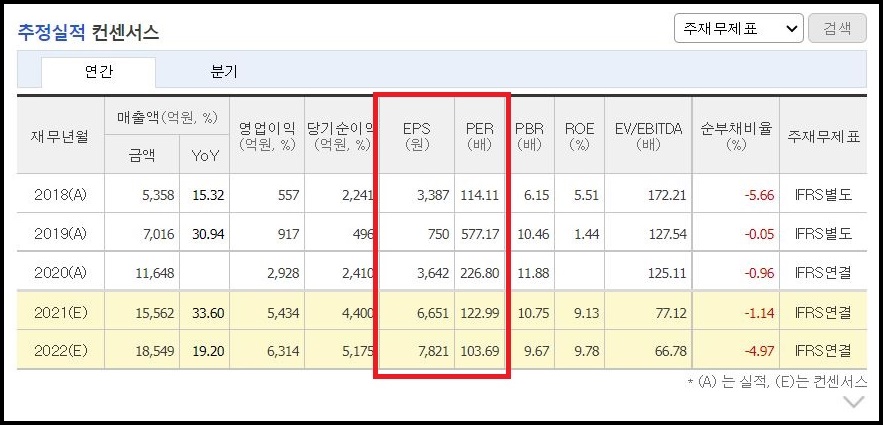Select the 2020(A) row label

coord(61,273)
